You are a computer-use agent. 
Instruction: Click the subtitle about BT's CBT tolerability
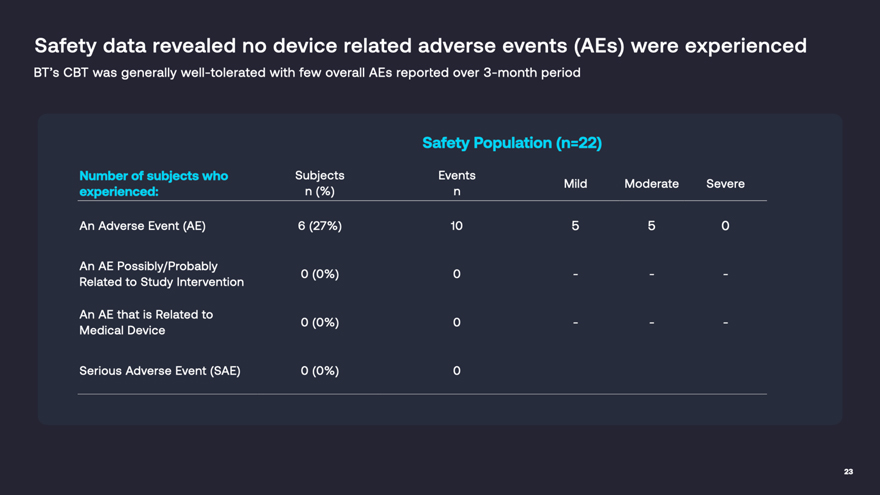pyautogui.click(x=307, y=73)
